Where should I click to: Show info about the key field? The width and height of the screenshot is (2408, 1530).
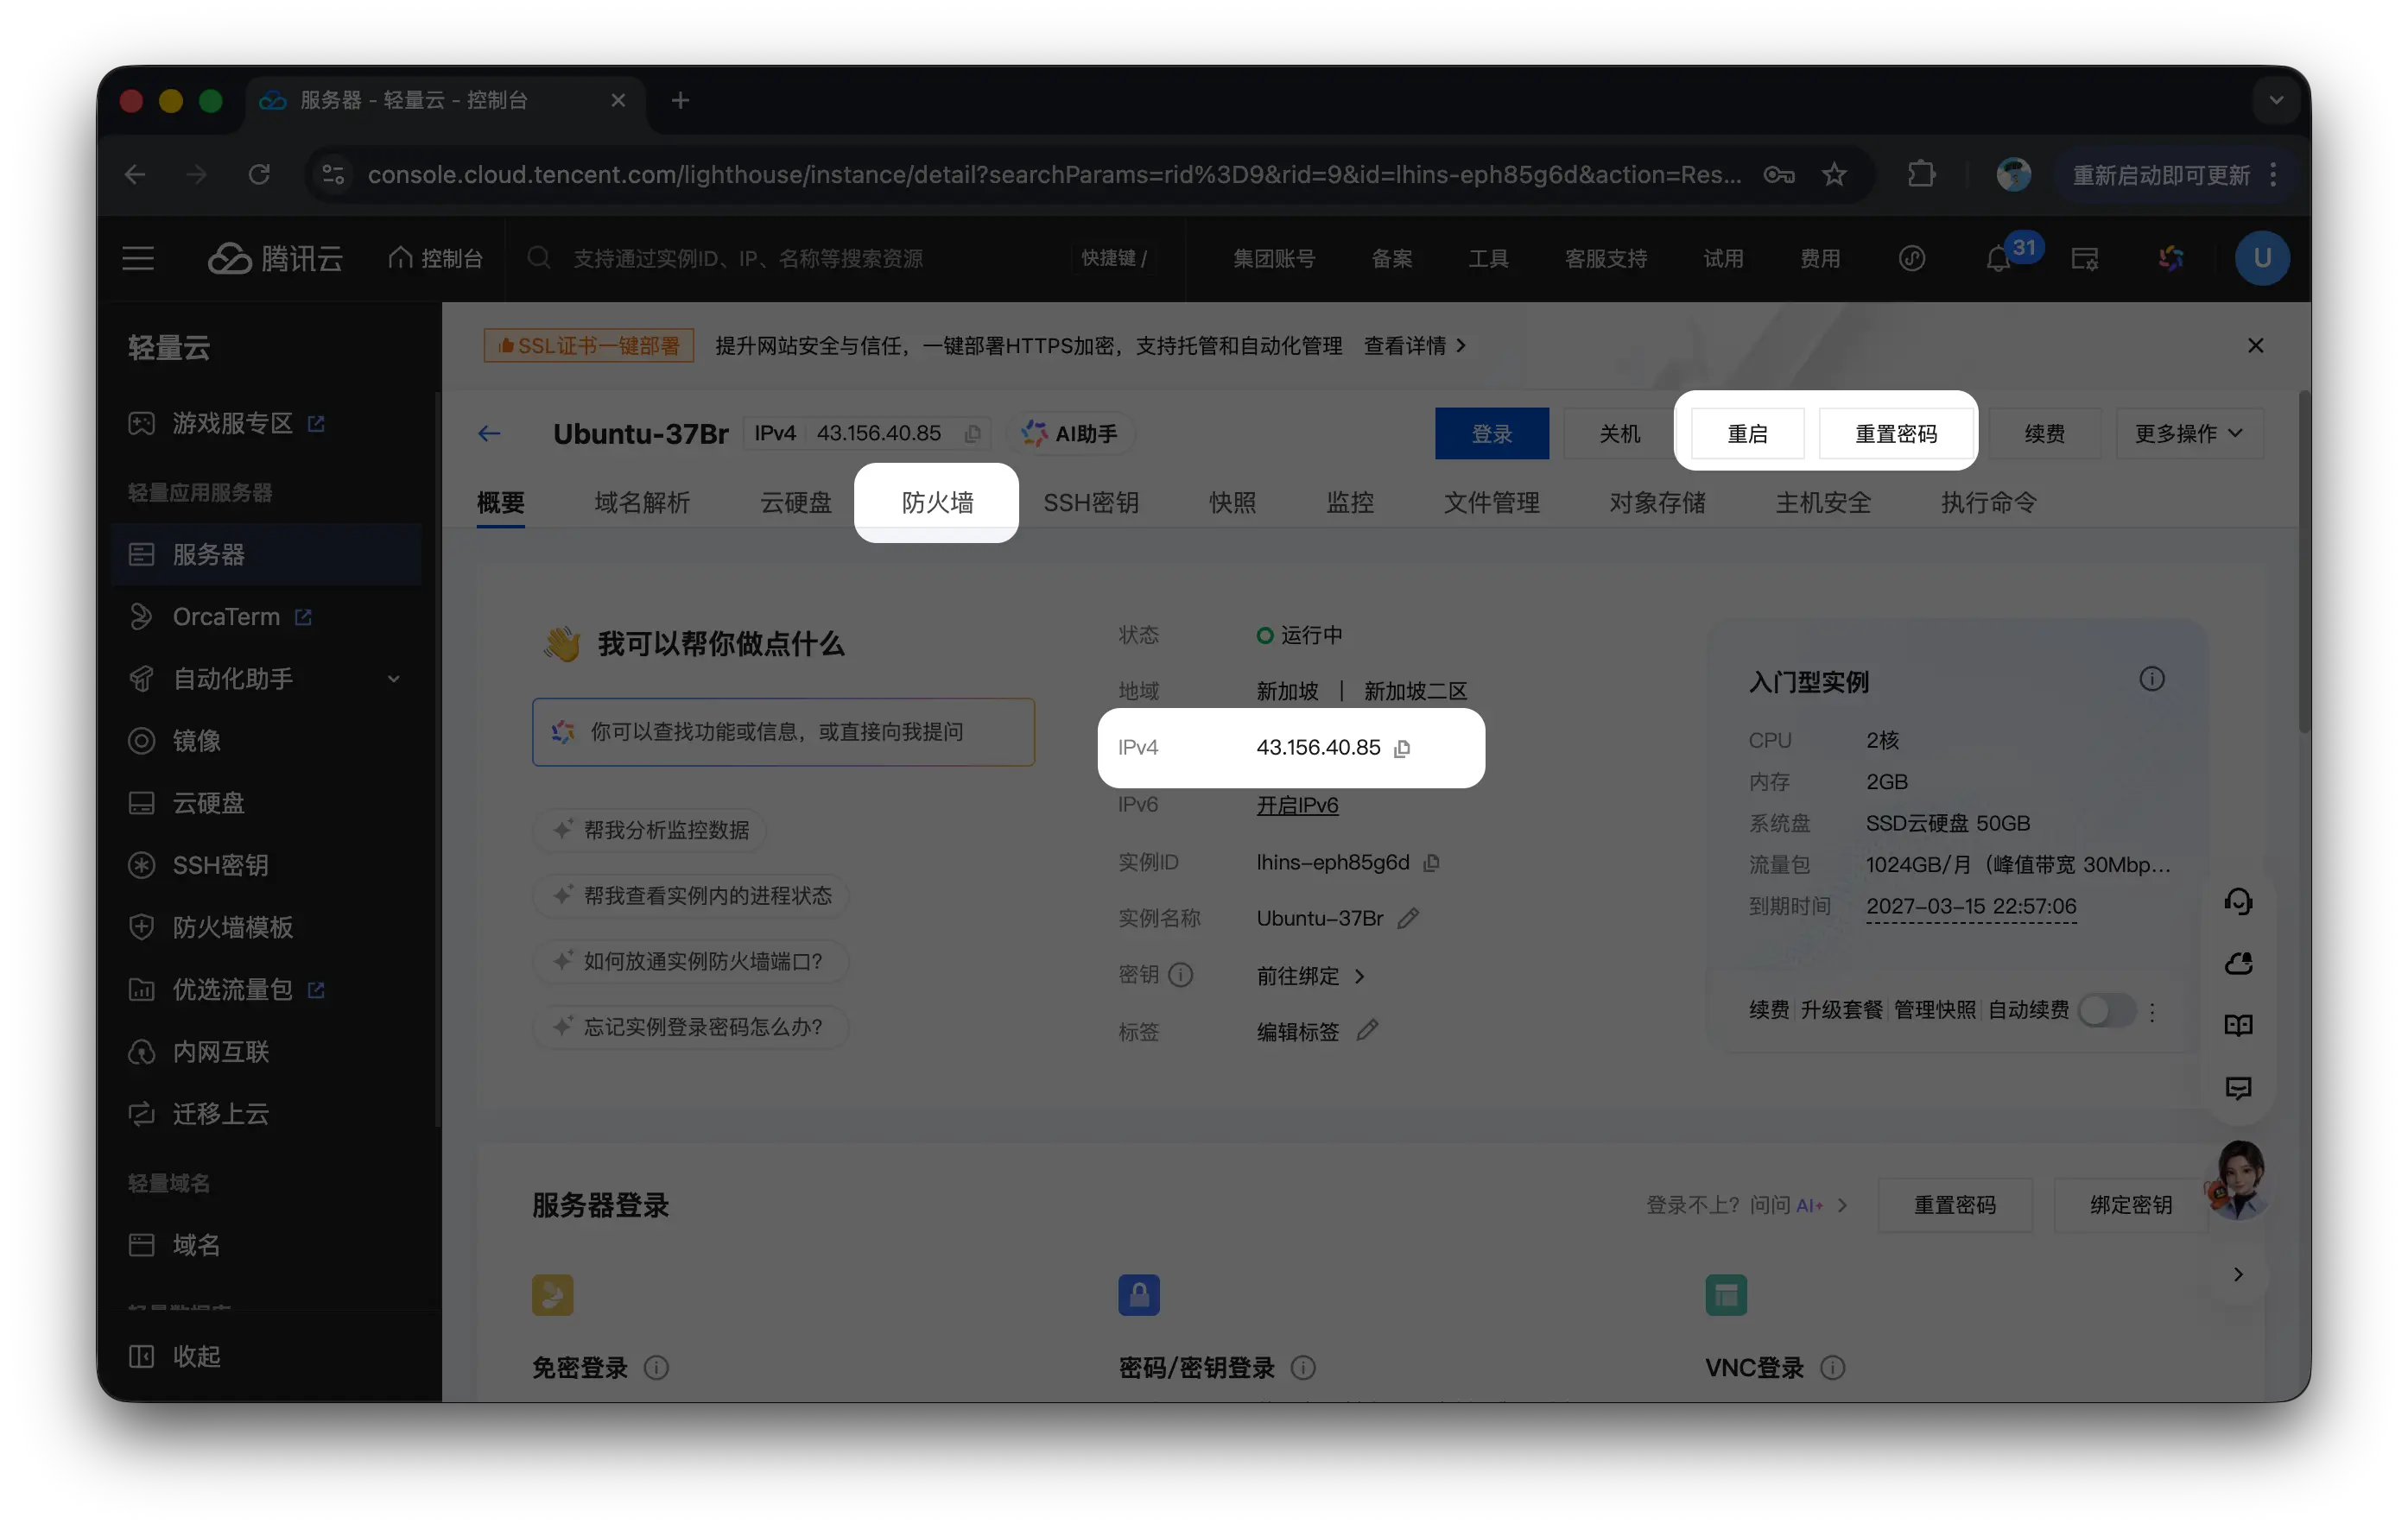point(1181,975)
